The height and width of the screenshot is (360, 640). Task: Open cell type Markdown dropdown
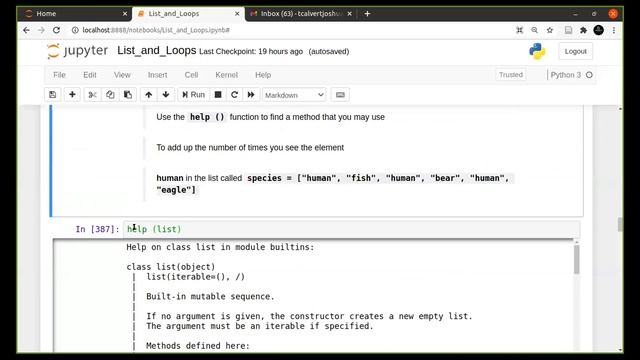[294, 95]
